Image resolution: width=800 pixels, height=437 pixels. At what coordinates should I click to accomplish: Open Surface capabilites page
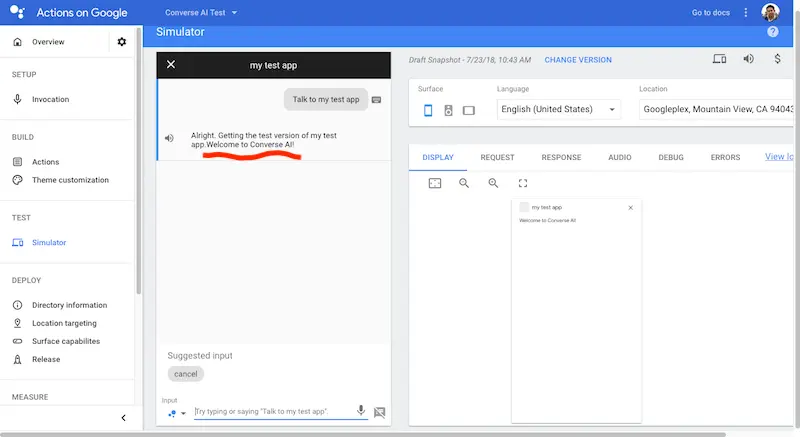pos(66,341)
